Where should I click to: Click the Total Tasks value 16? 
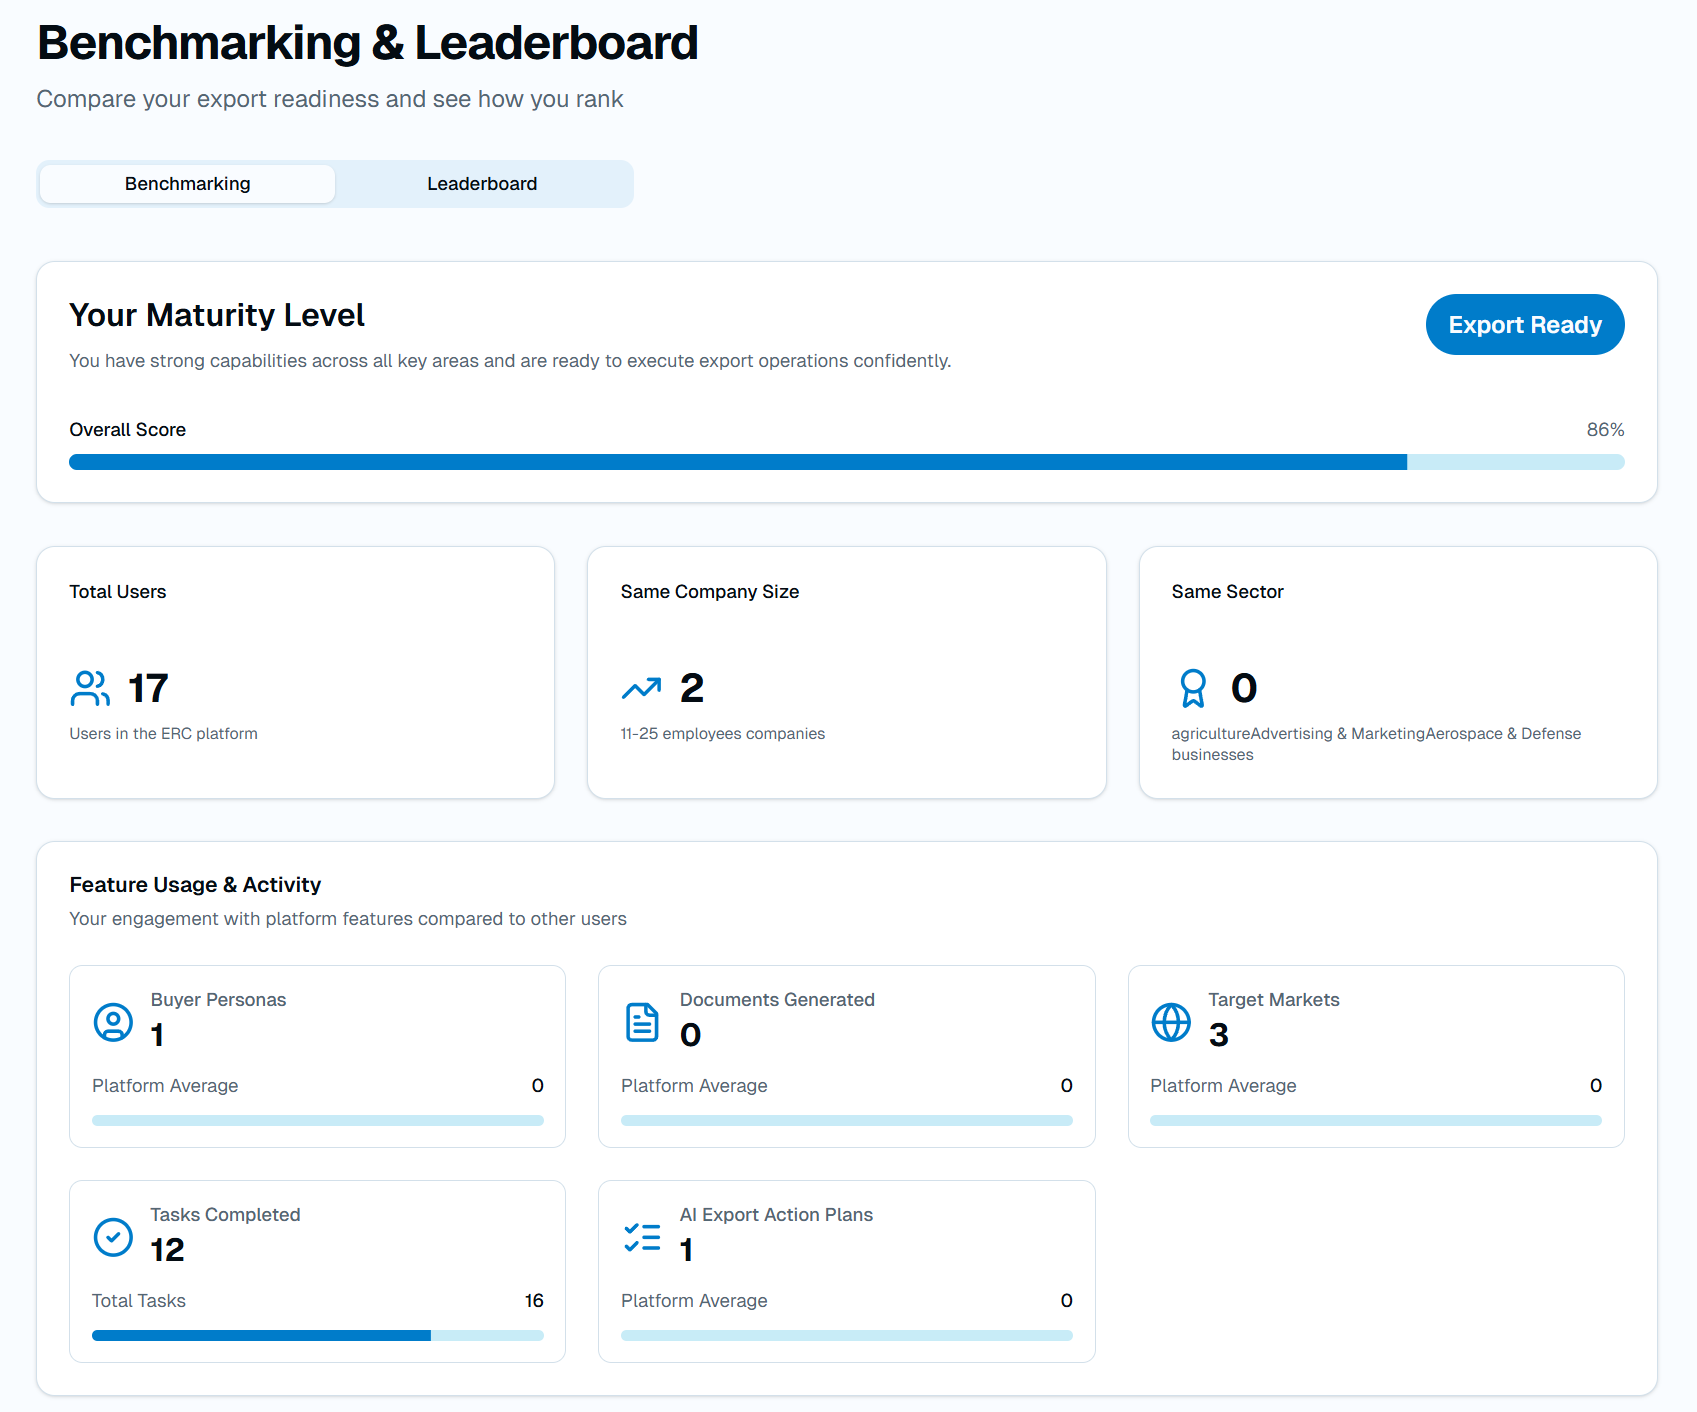534,1301
